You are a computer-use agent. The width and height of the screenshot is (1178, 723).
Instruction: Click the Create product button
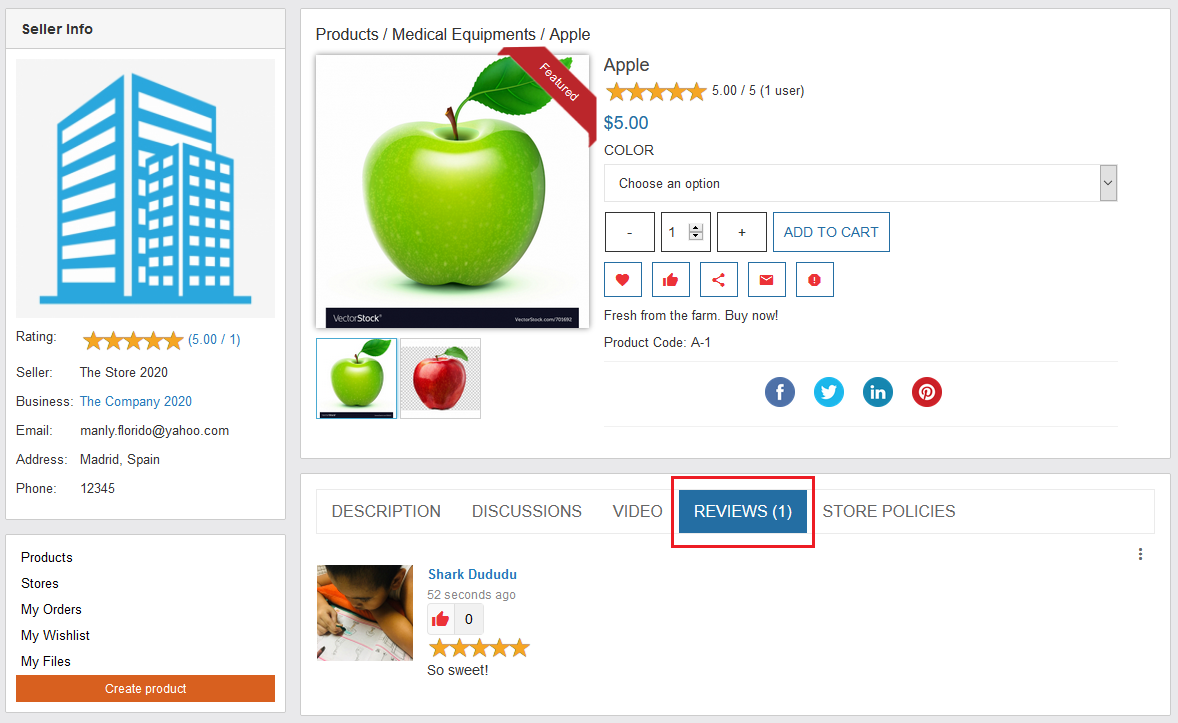(x=146, y=688)
